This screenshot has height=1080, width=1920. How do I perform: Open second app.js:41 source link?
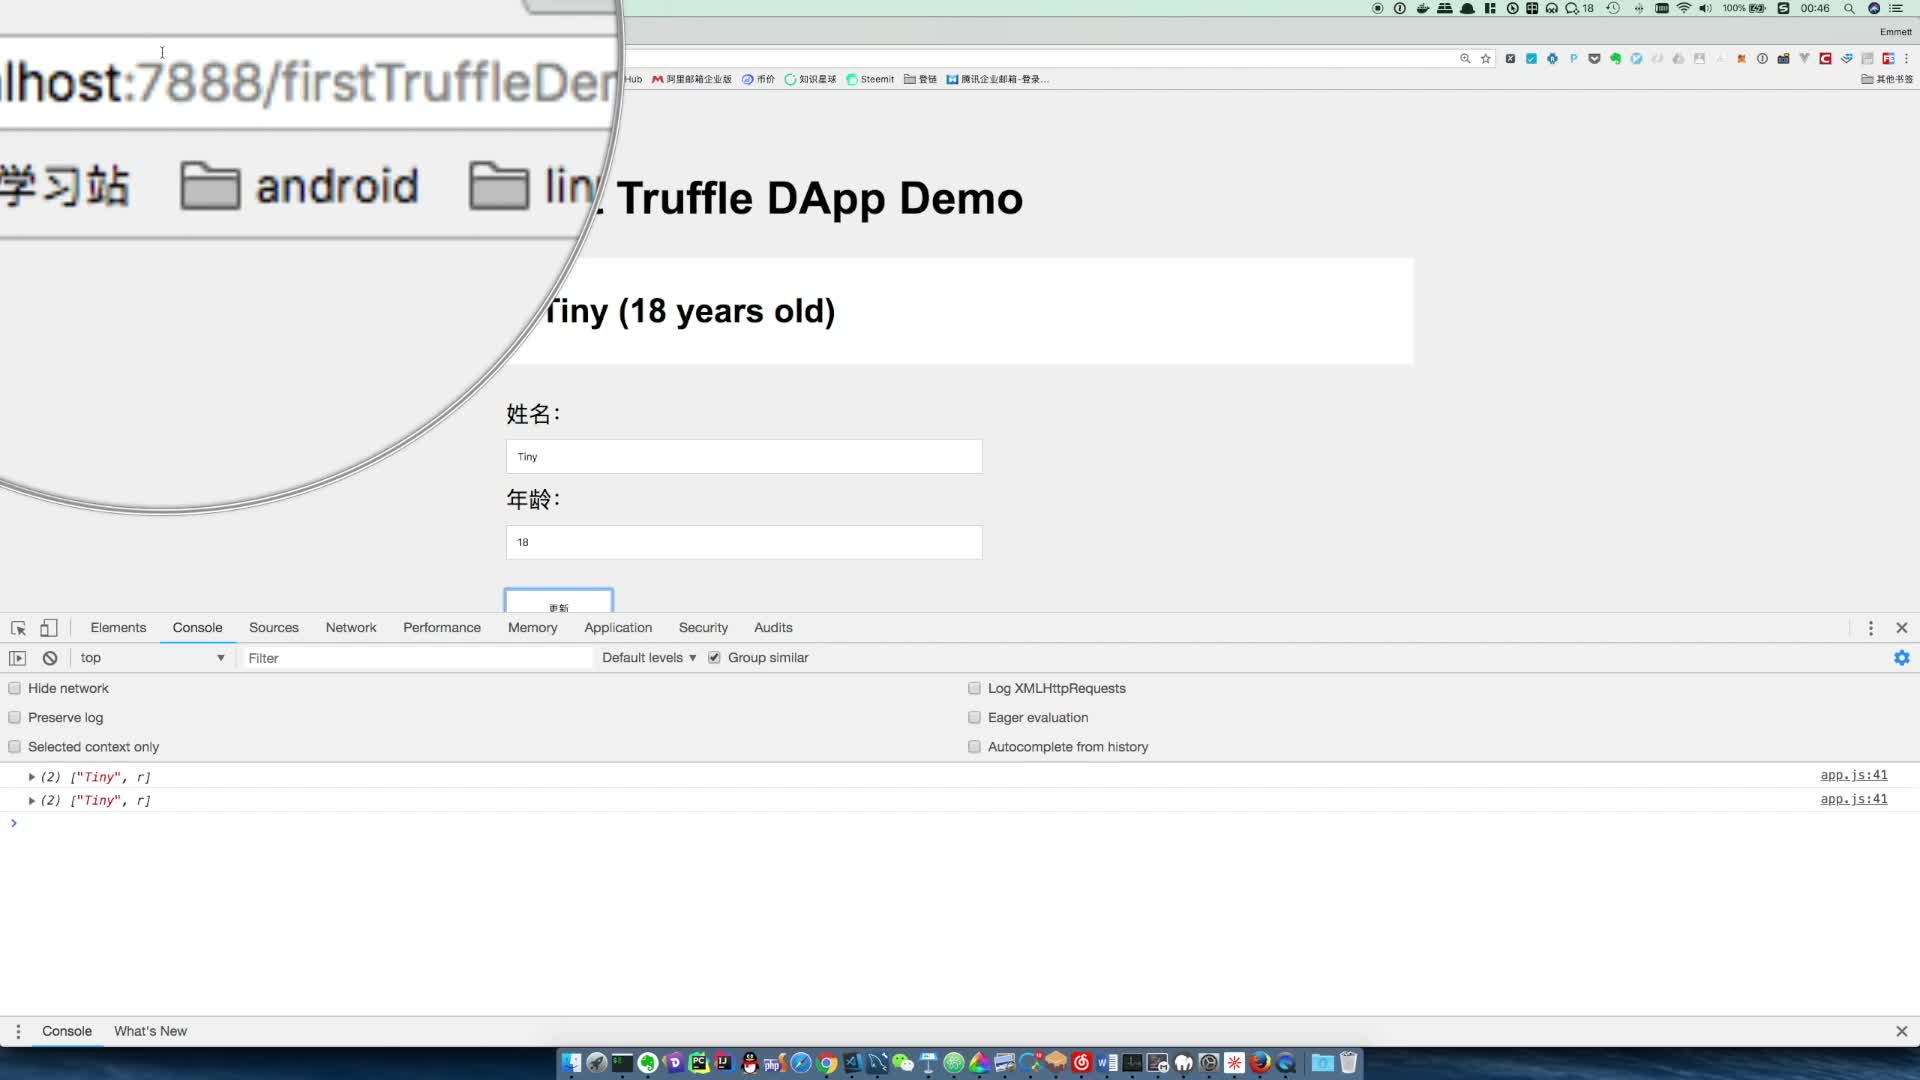[1854, 800]
